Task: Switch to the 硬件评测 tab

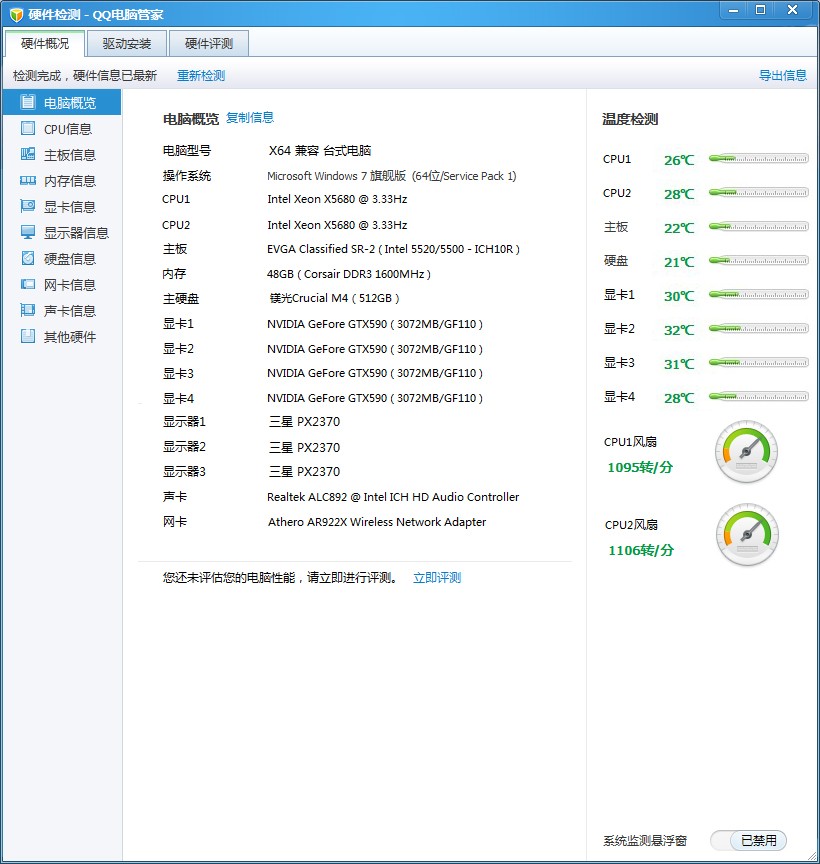Action: click(x=209, y=44)
